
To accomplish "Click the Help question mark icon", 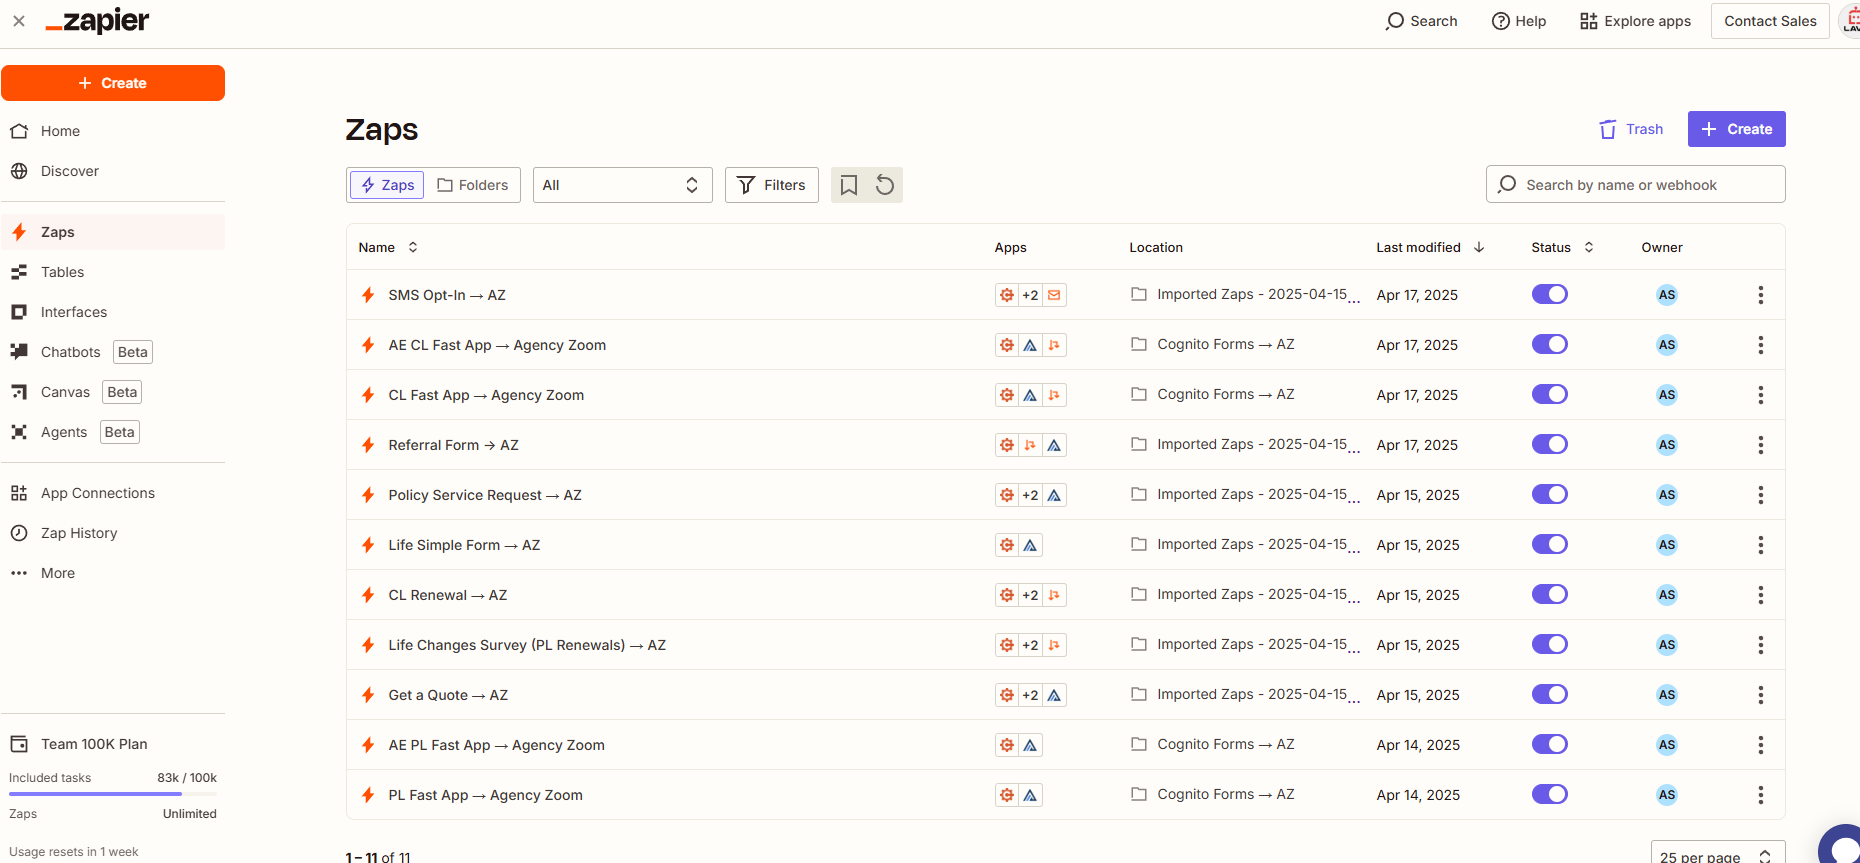I will [1500, 21].
